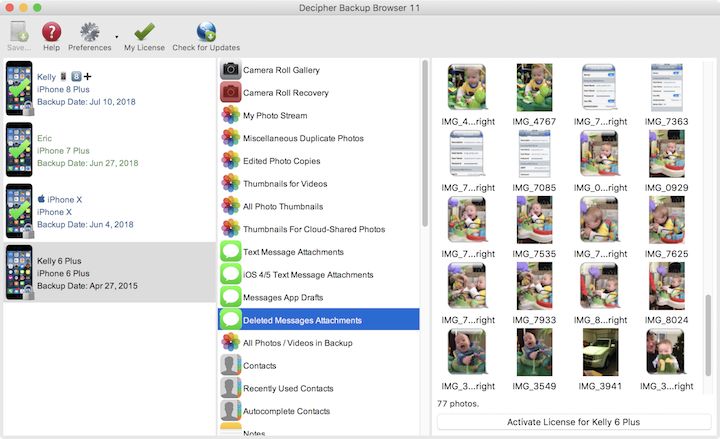The height and width of the screenshot is (439, 720).
Task: Click the My License checkmark icon
Action: [x=144, y=32]
